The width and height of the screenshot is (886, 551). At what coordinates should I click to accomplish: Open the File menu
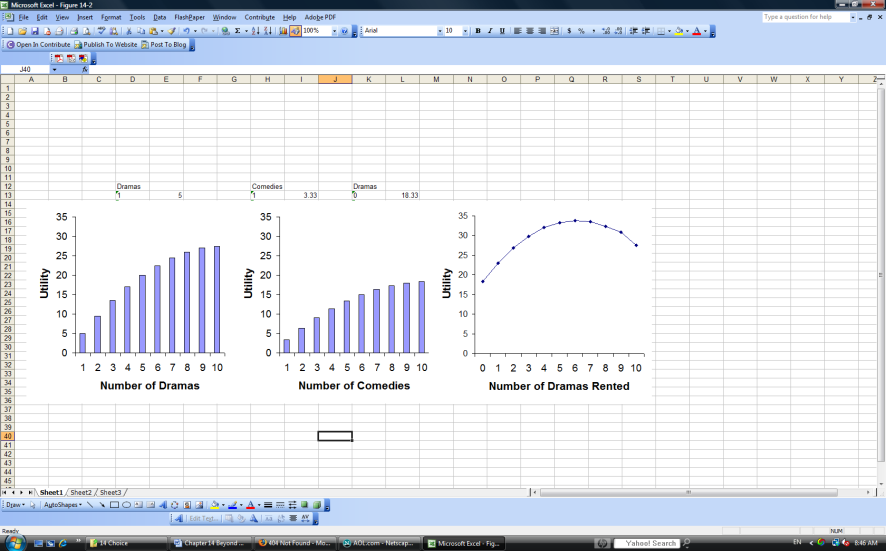23,18
